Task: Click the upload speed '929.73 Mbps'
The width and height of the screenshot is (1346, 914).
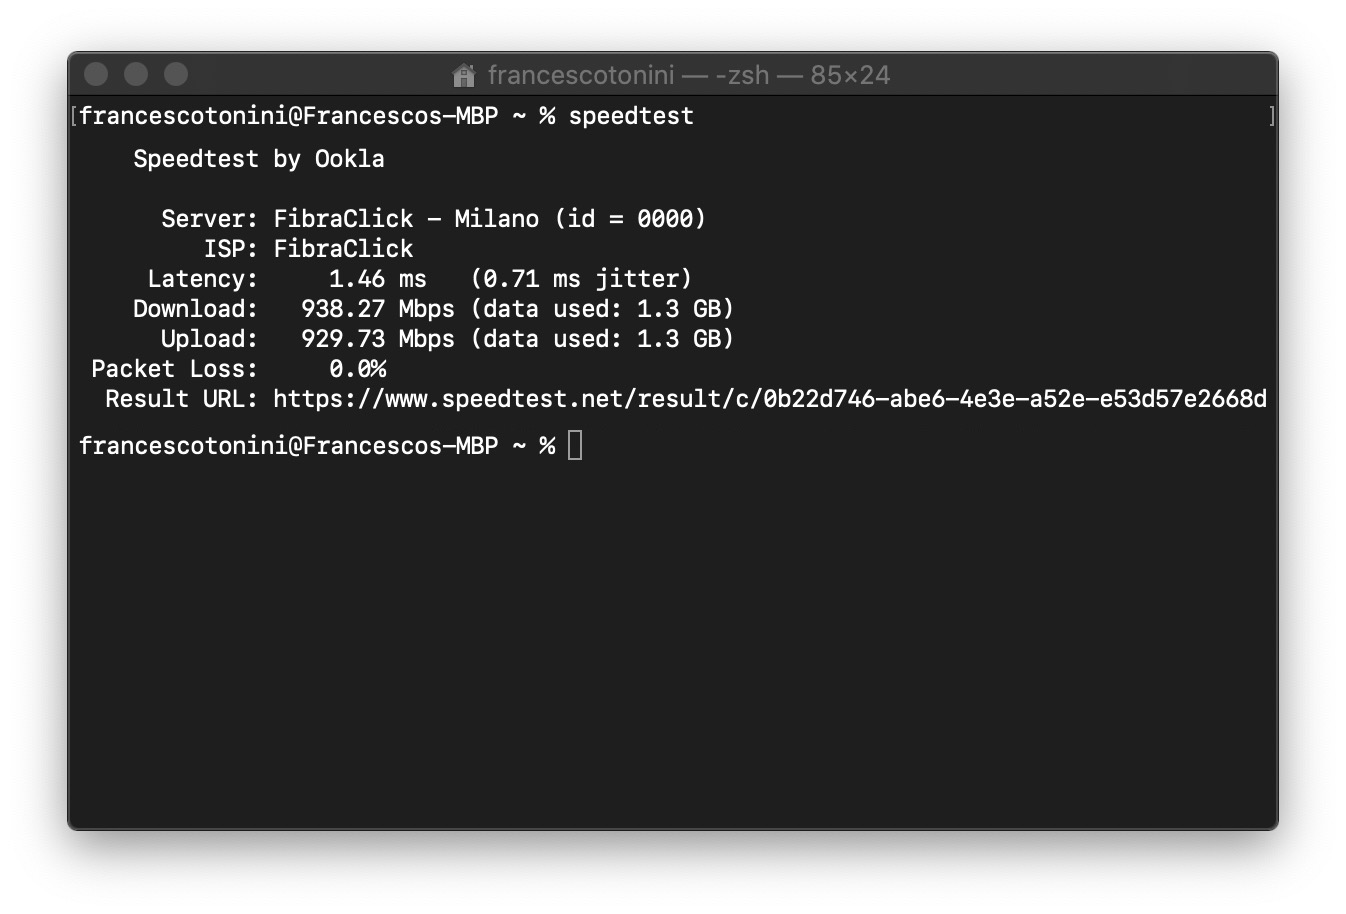Action: (x=377, y=339)
